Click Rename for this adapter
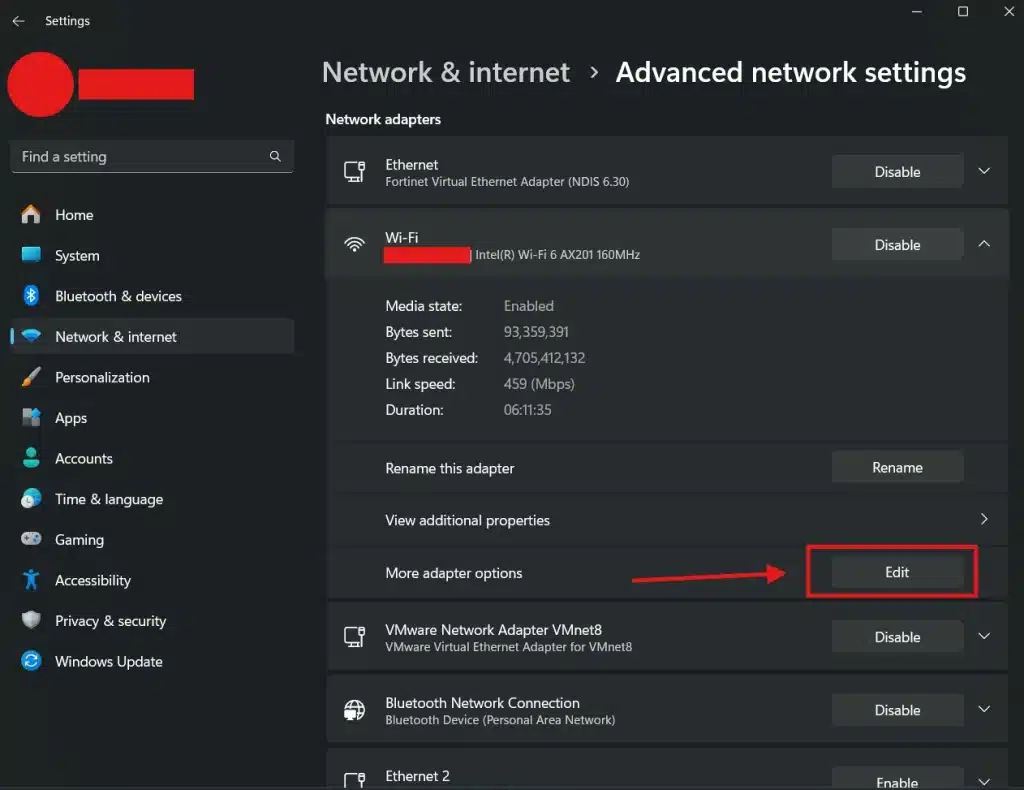Viewport: 1024px width, 790px height. click(x=897, y=467)
